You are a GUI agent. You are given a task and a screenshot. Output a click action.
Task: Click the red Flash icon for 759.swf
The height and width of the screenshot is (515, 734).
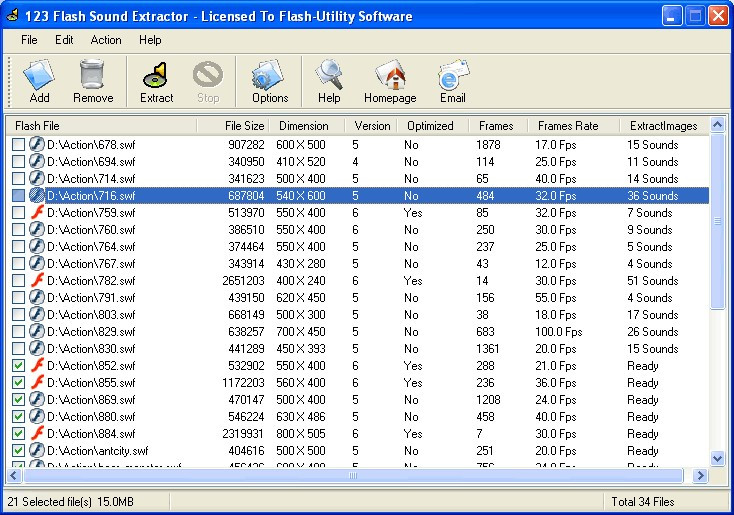37,213
